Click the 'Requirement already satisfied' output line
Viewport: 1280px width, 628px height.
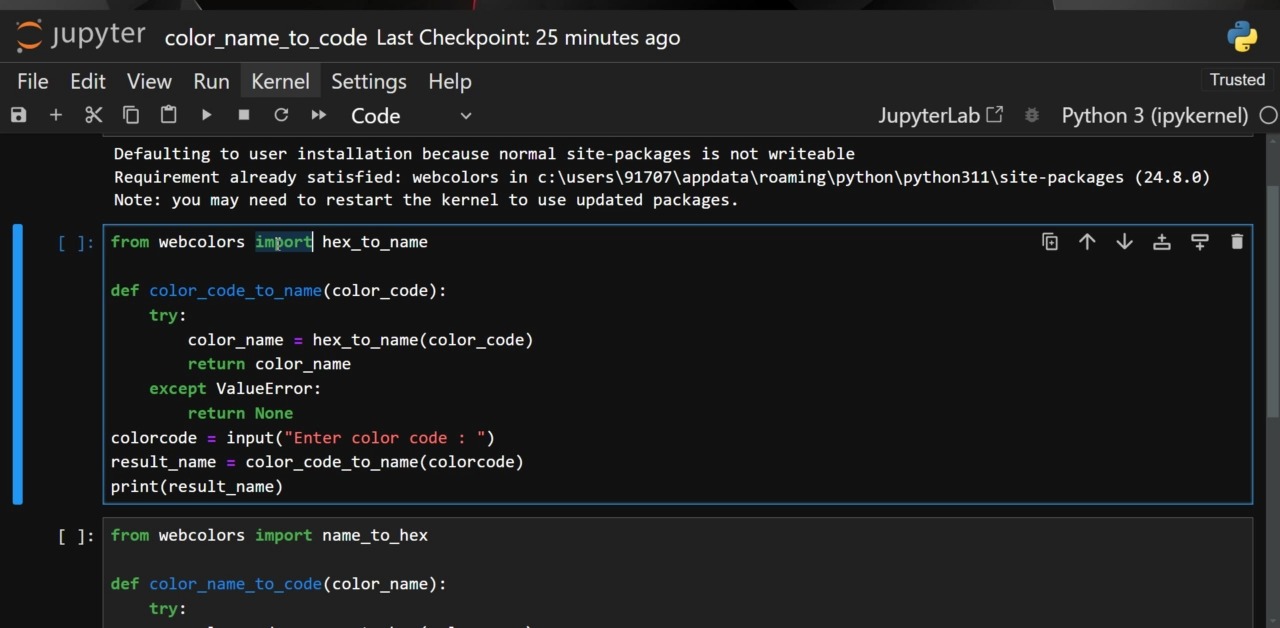tap(662, 177)
